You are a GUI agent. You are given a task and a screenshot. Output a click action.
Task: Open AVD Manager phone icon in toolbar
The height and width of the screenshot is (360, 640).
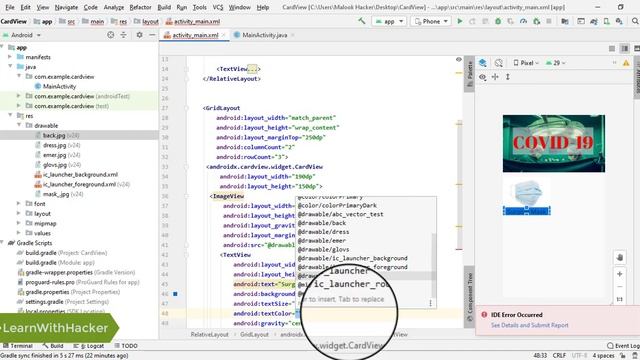coord(607,21)
